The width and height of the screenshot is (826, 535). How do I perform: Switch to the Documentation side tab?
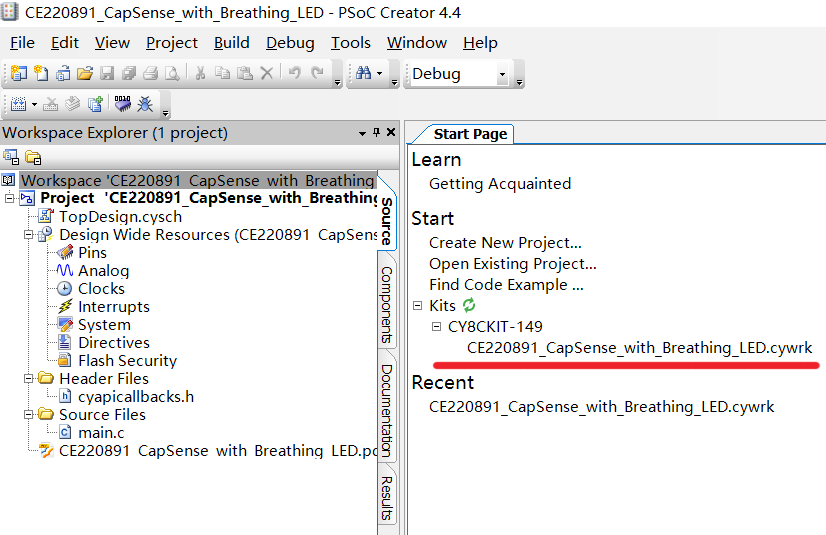387,411
